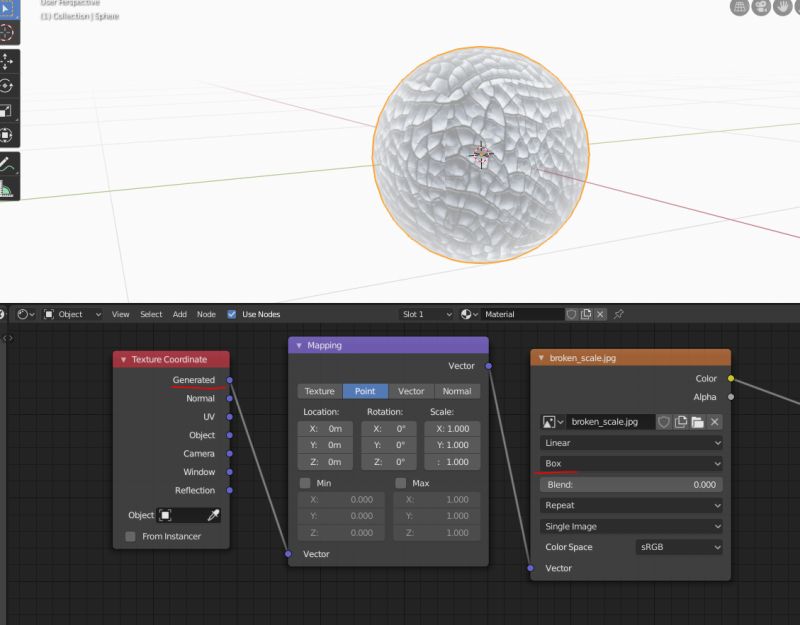The height and width of the screenshot is (625, 800).
Task: Click the Alpha output socket
Action: 731,397
